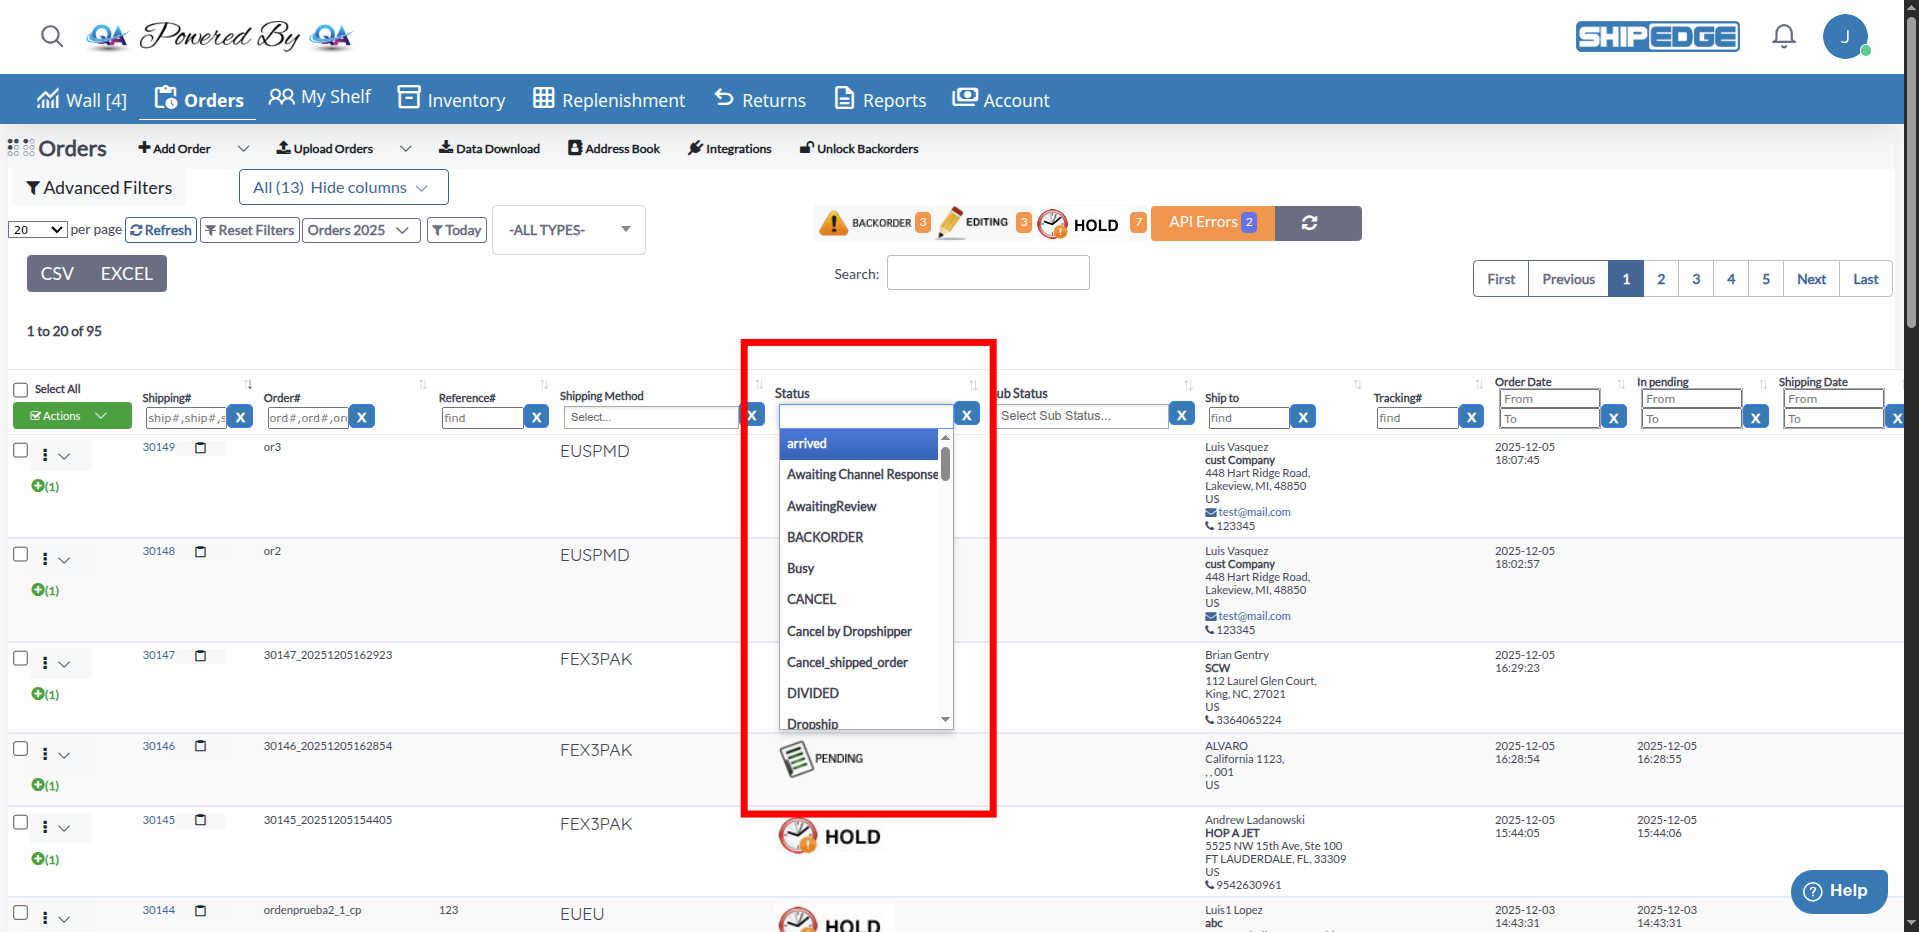Click green plus icon under order 30147
The image size is (1919, 932).
(38, 694)
